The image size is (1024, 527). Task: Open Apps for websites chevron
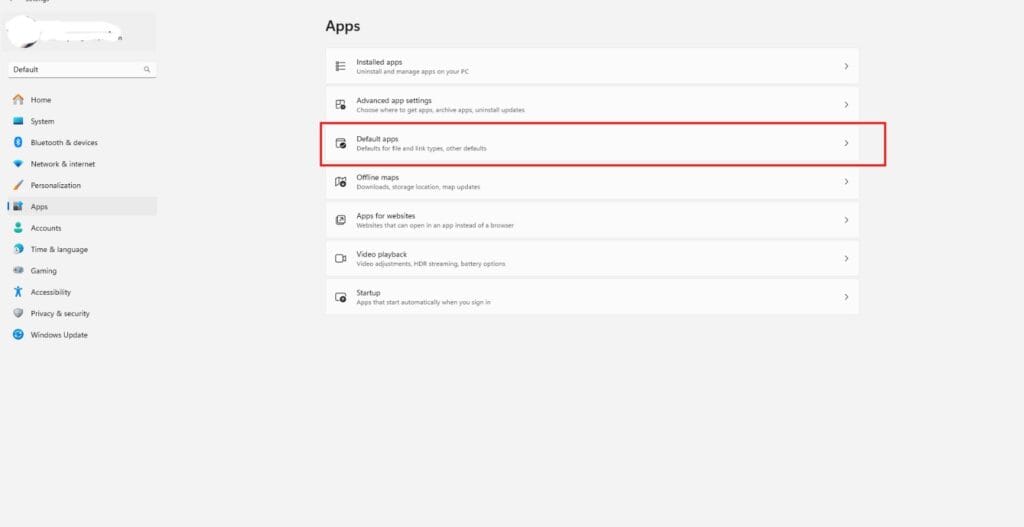click(846, 220)
